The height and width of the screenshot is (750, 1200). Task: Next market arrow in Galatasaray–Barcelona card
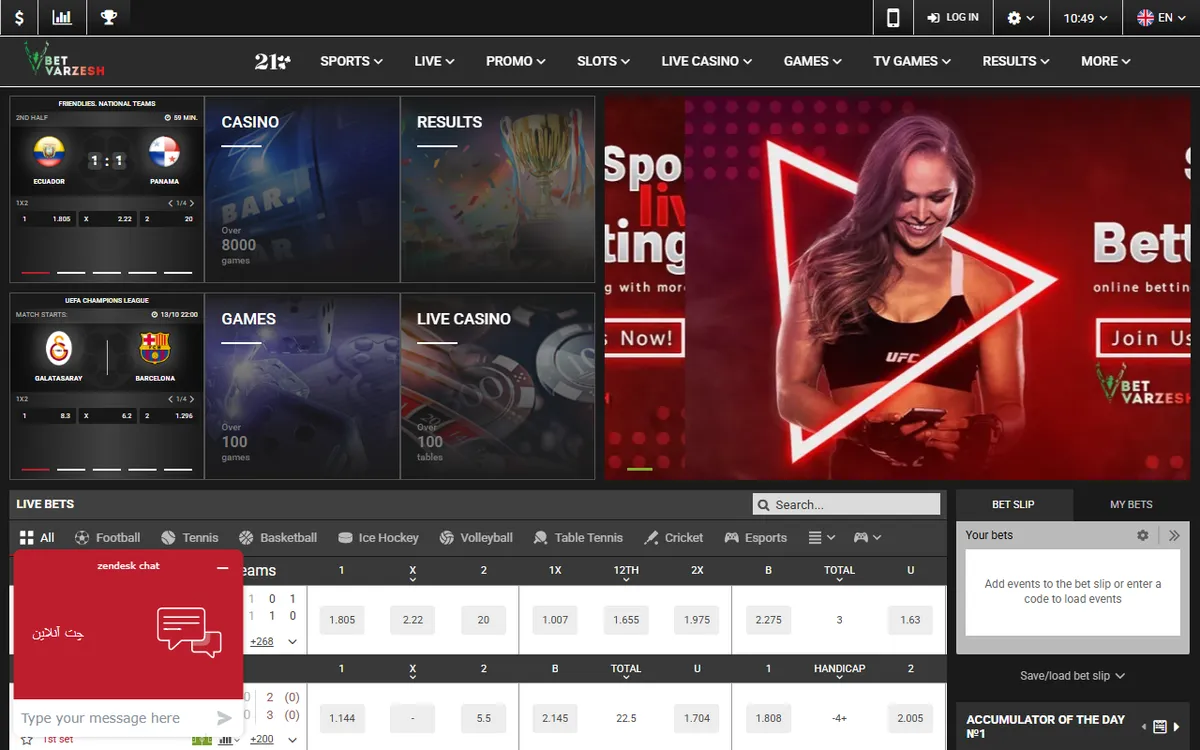pyautogui.click(x=191, y=400)
